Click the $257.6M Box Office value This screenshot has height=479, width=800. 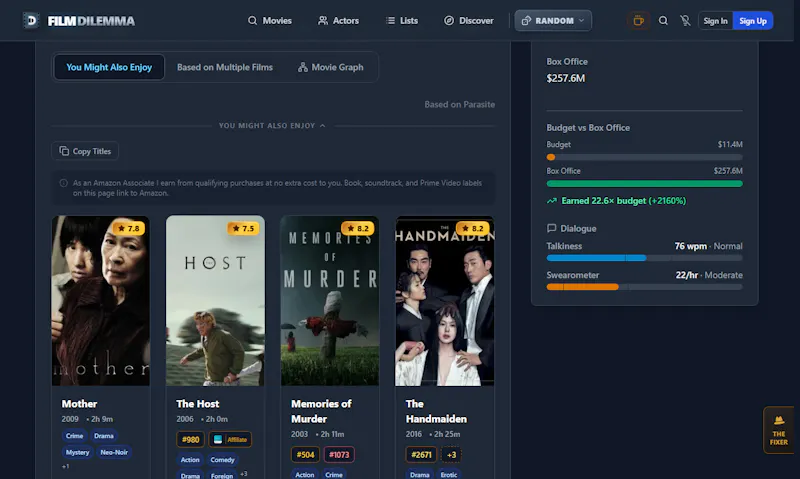(566, 78)
